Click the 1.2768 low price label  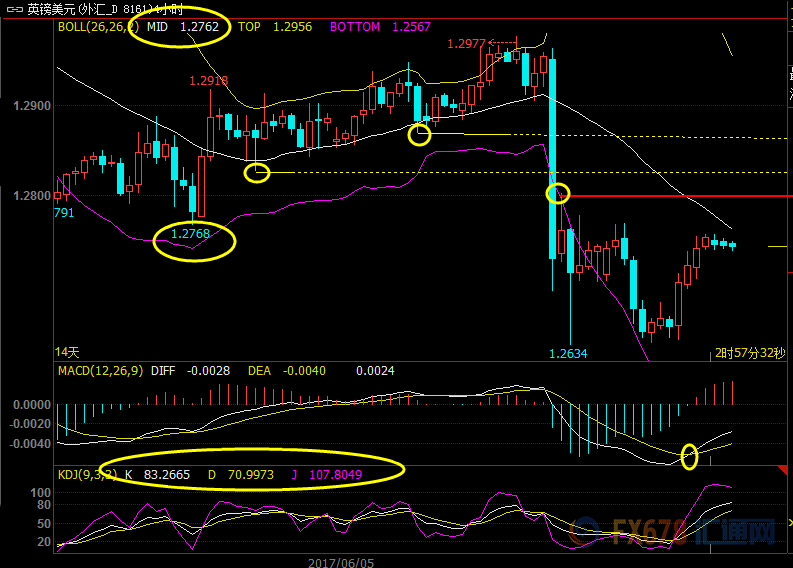coord(190,233)
